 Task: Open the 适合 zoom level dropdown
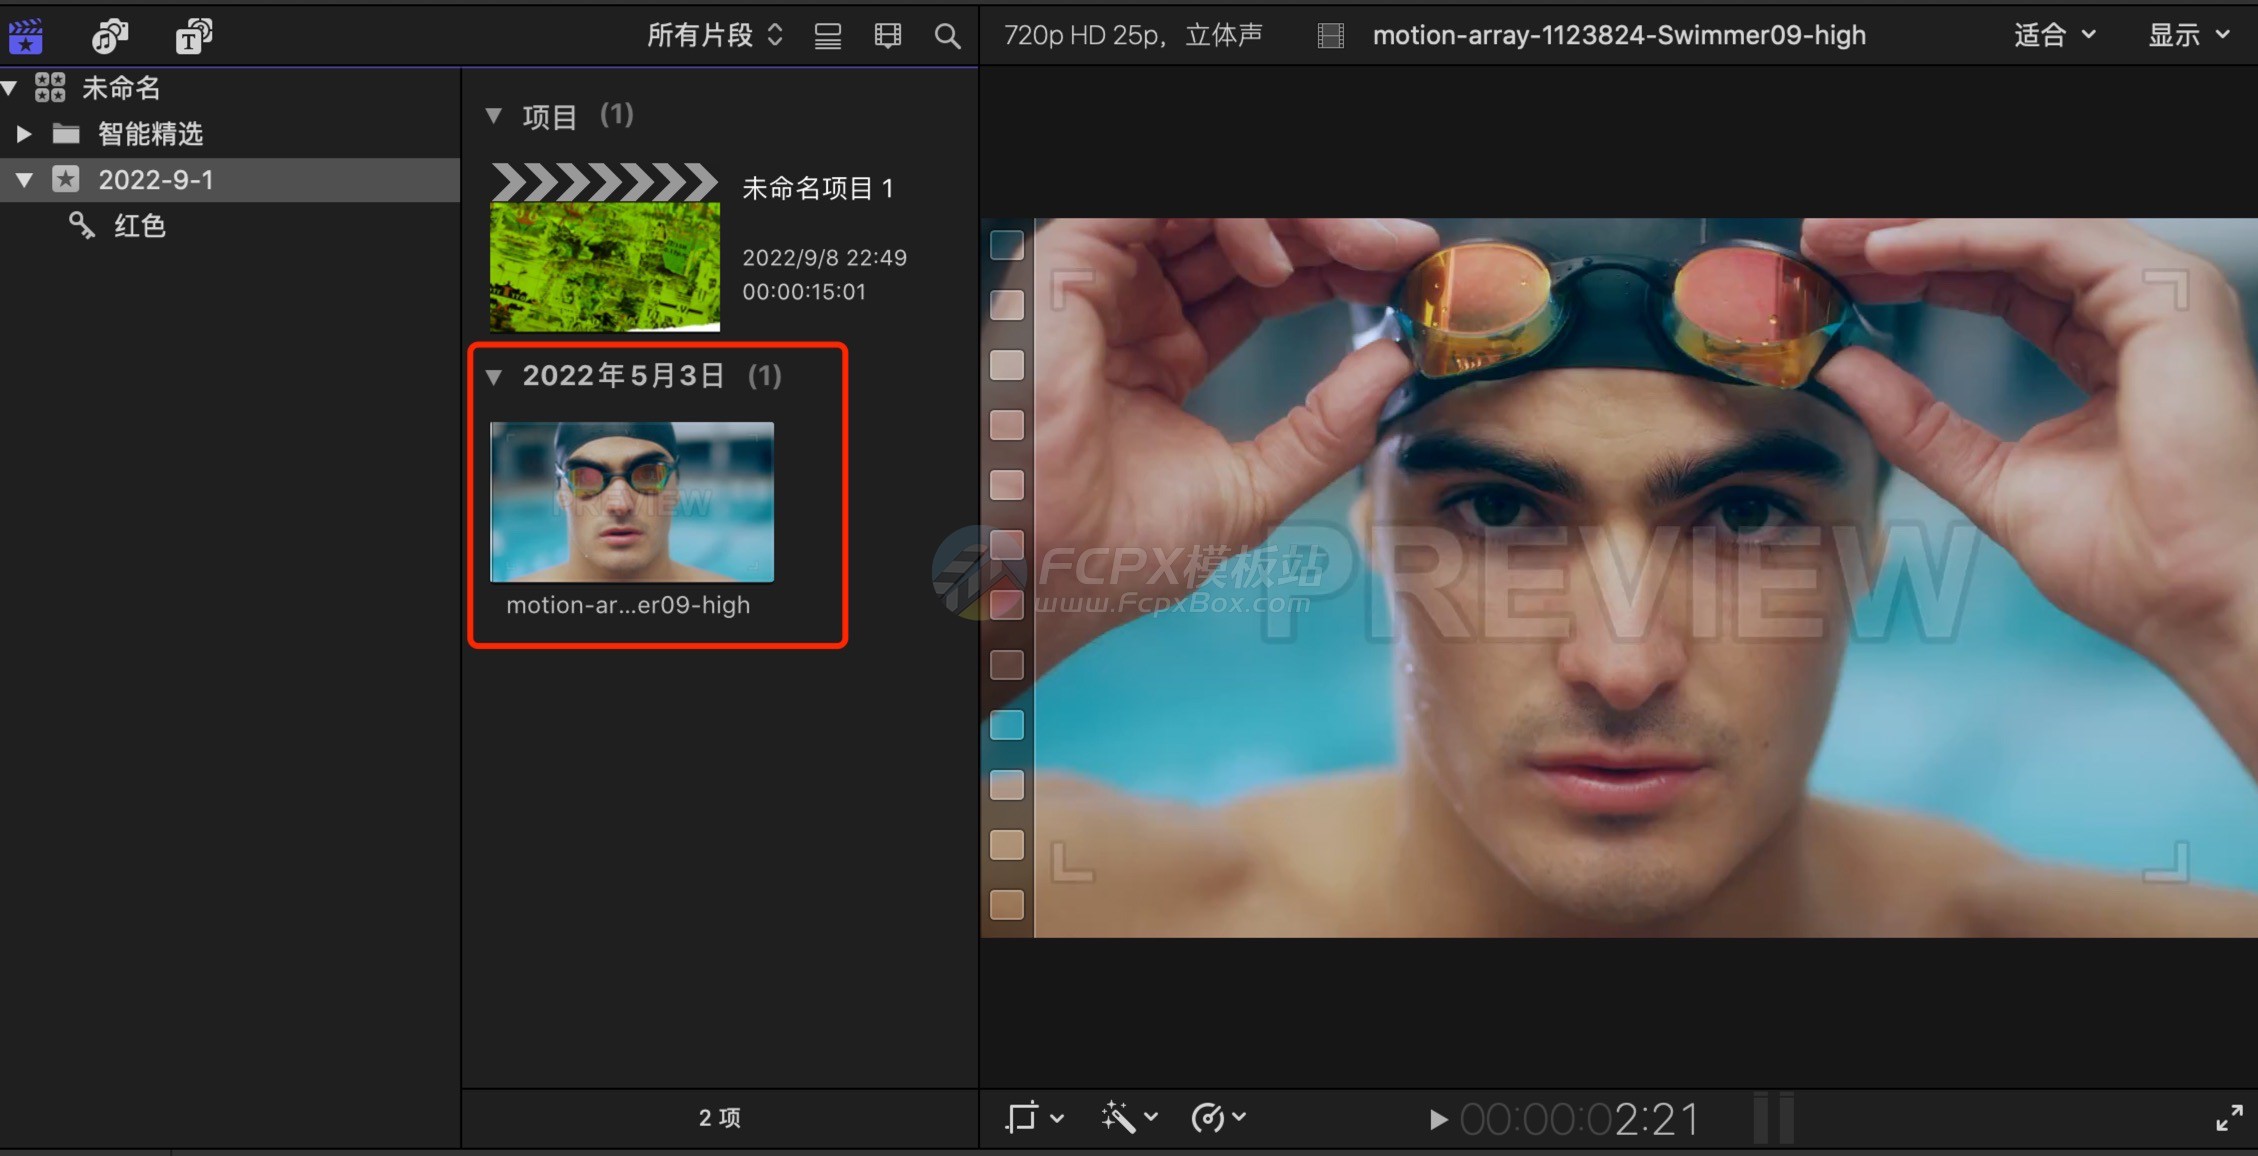click(2054, 36)
